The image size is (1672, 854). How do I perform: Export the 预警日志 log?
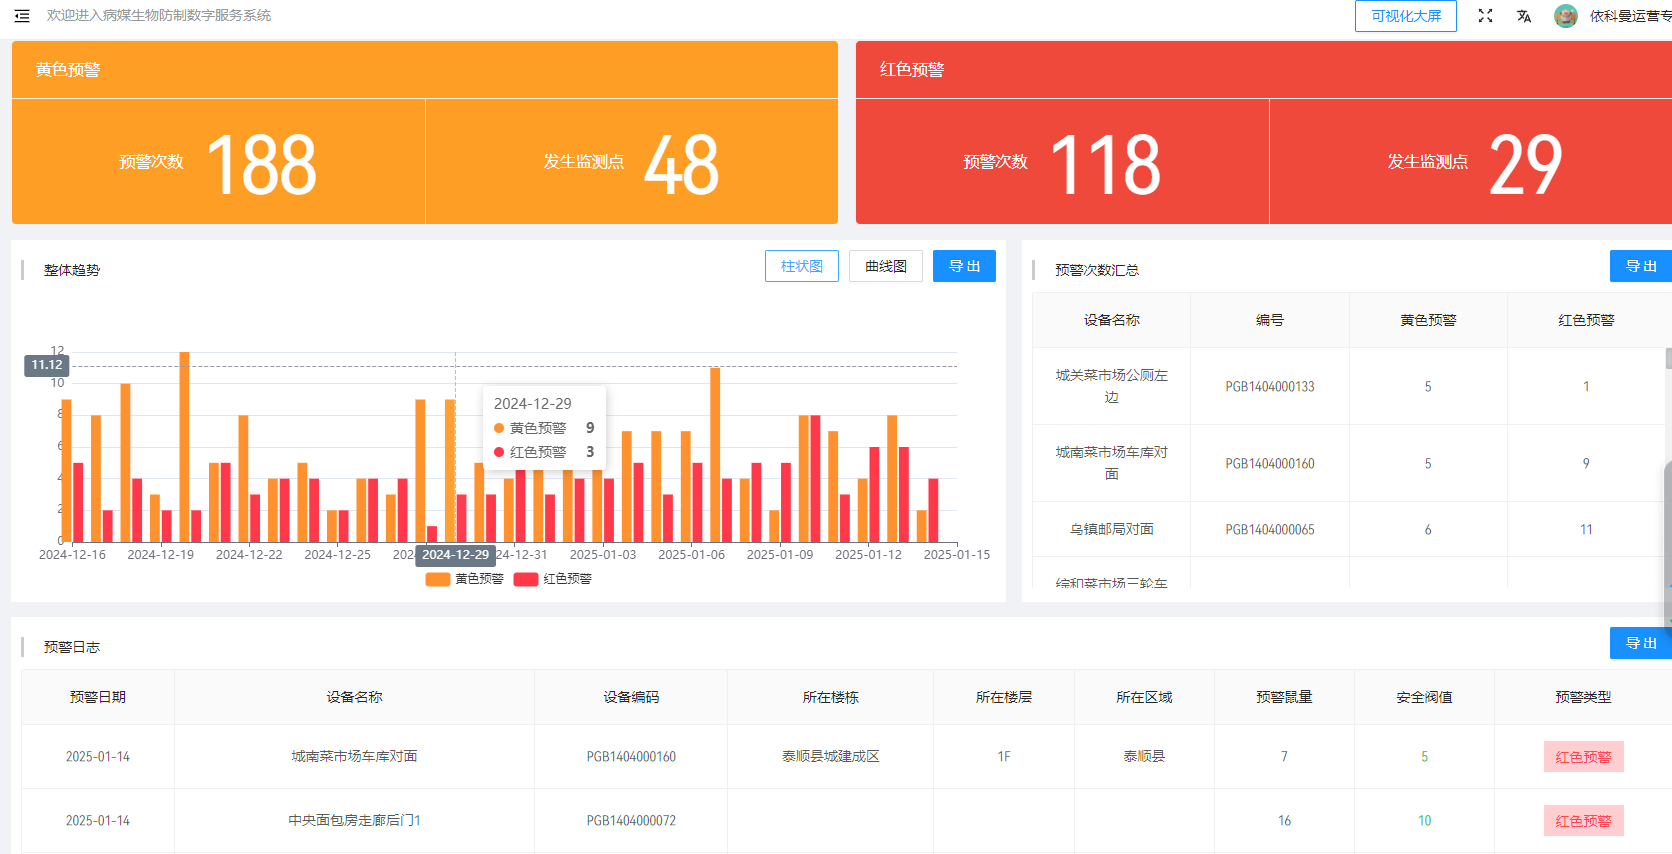click(1641, 643)
